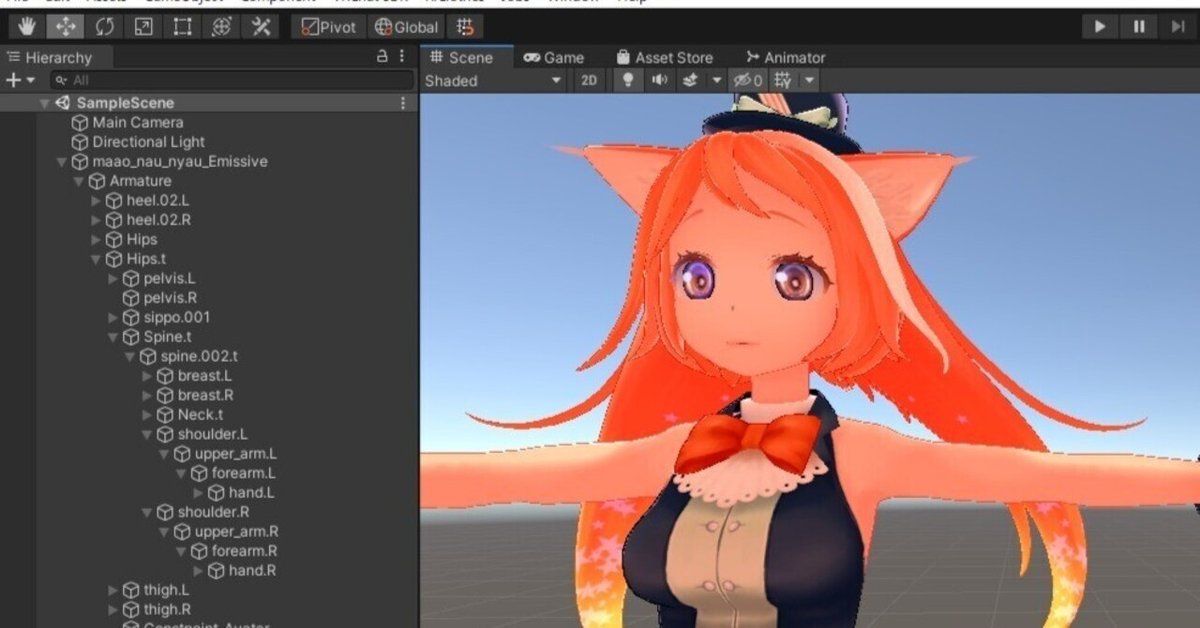Collapse the maao_nau_nyau_Emissive object arrow

[x=62, y=162]
